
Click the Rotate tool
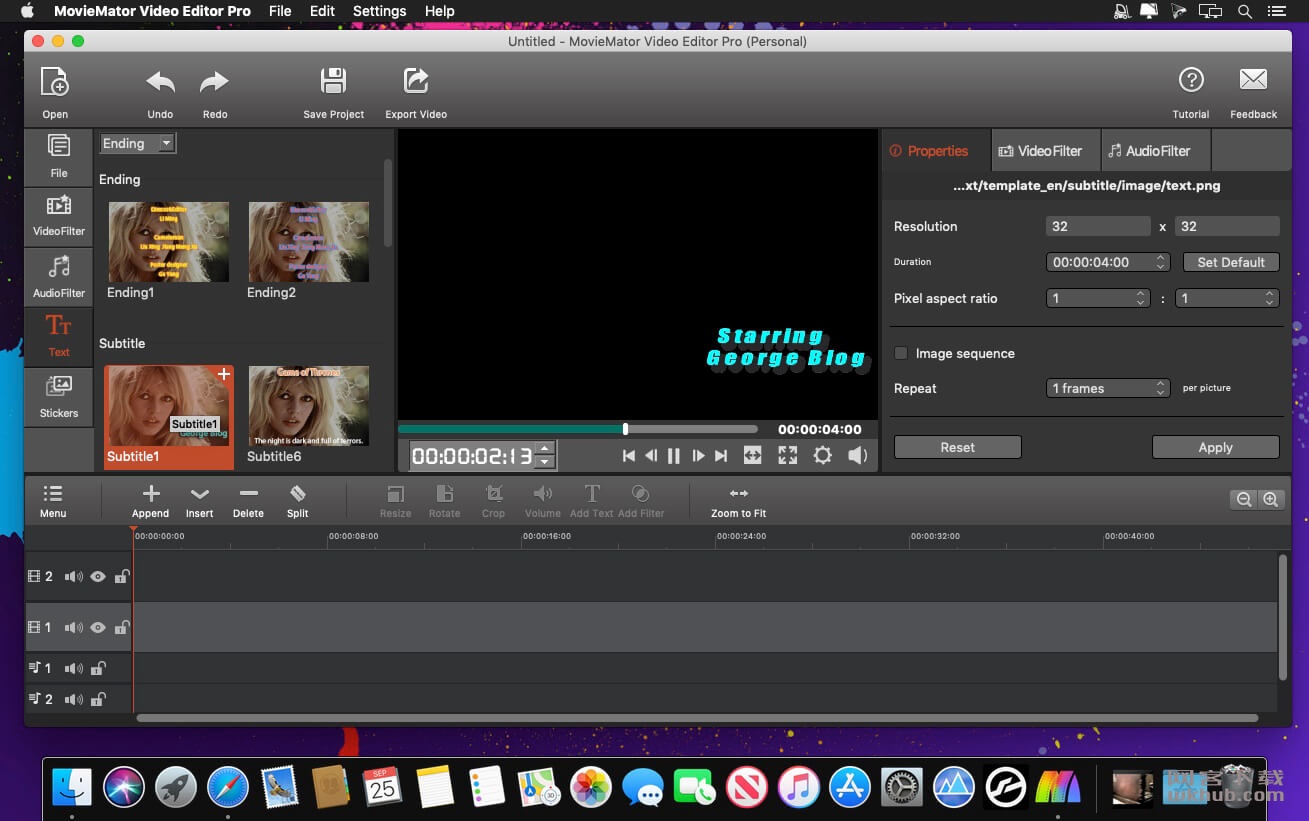444,501
